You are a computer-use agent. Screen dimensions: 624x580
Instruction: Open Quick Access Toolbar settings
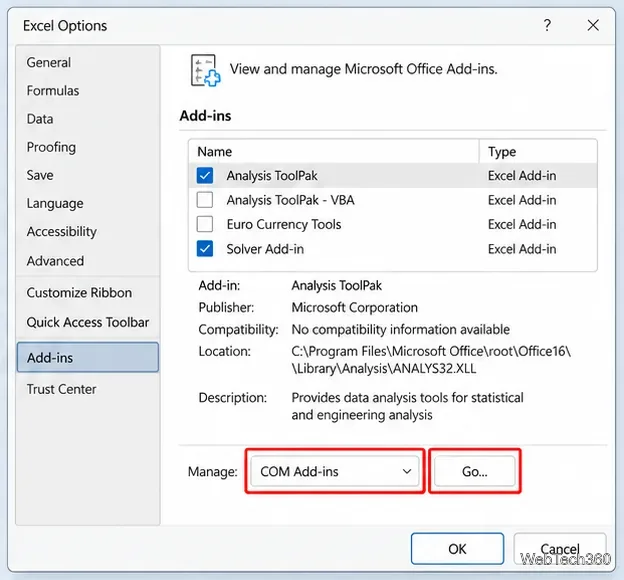(88, 322)
